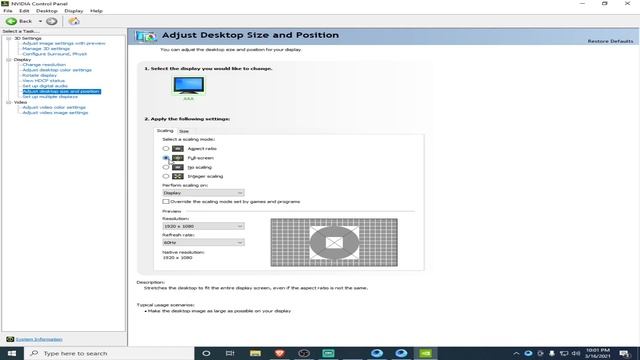
Task: Open the OBS Studio taskbar icon
Action: pos(304,353)
